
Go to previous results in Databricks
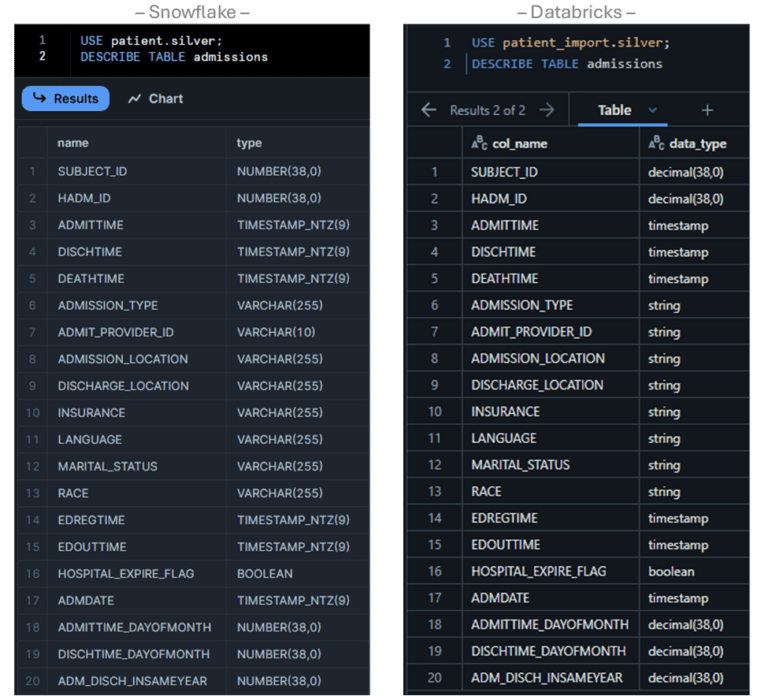click(429, 110)
